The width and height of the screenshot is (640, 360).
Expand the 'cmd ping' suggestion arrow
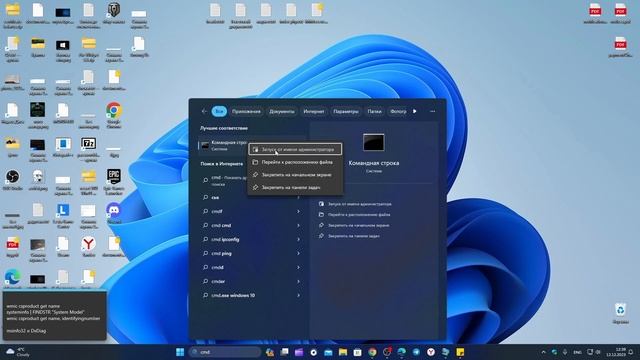(x=298, y=253)
